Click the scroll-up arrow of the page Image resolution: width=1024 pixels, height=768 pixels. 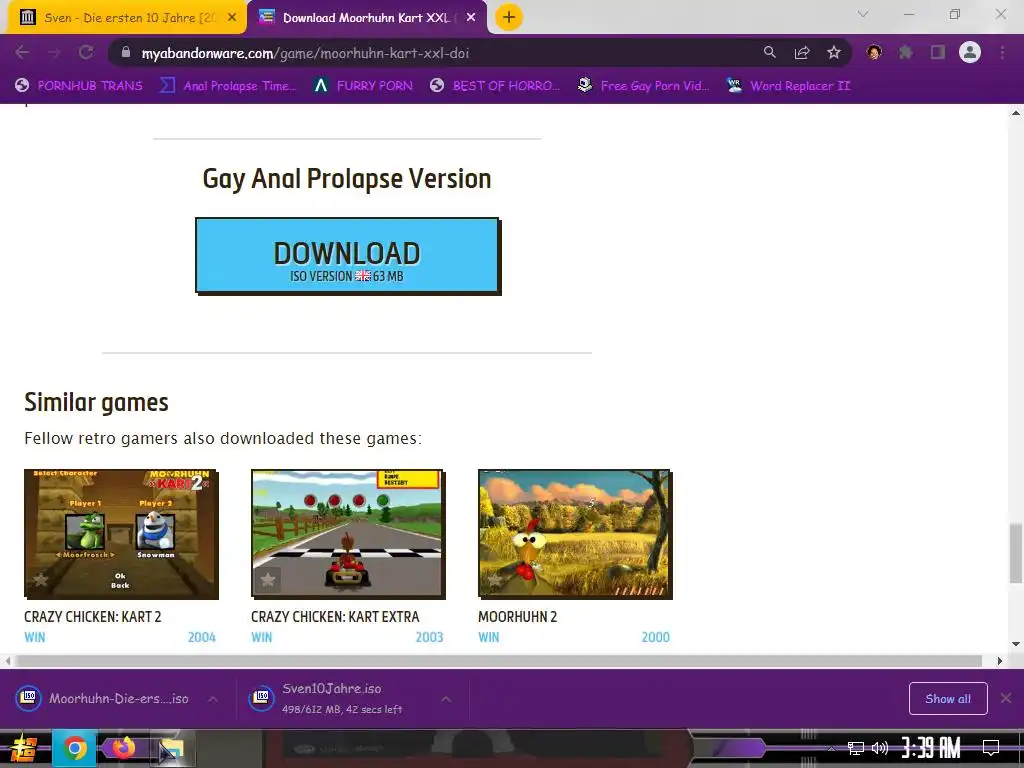click(x=1016, y=113)
